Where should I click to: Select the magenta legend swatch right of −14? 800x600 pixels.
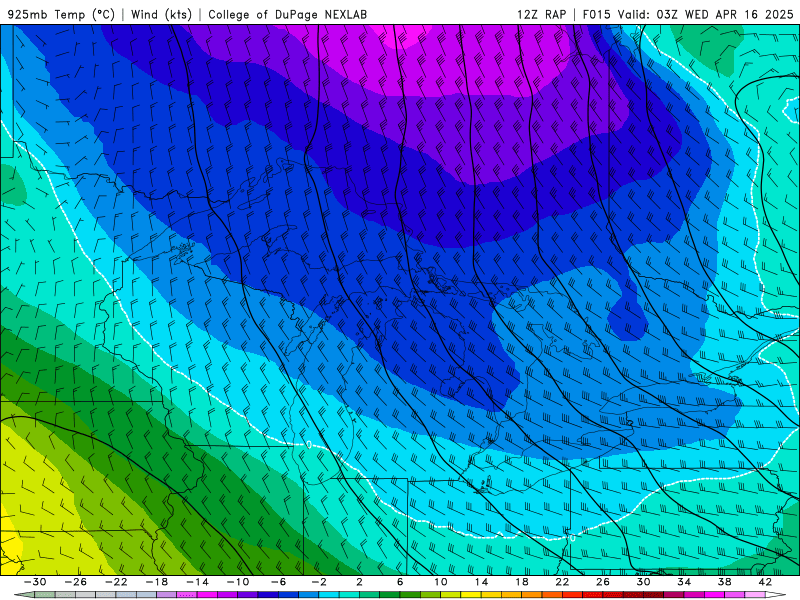click(207, 595)
